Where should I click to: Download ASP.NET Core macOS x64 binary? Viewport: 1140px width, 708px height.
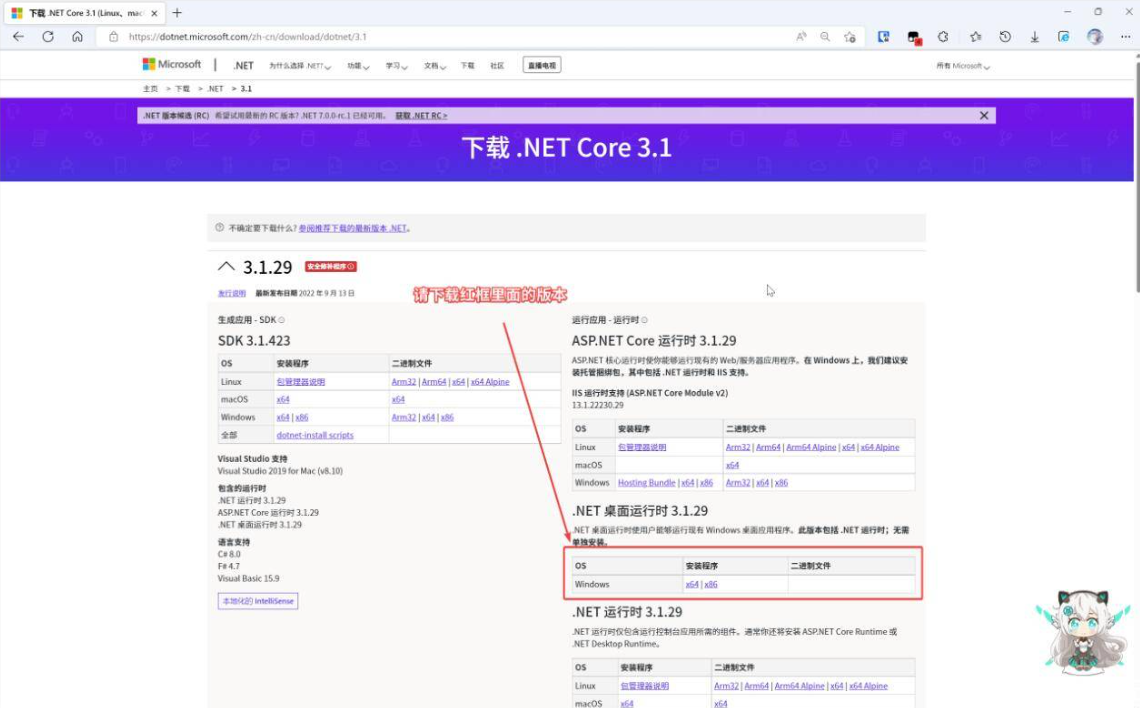pyautogui.click(x=732, y=465)
